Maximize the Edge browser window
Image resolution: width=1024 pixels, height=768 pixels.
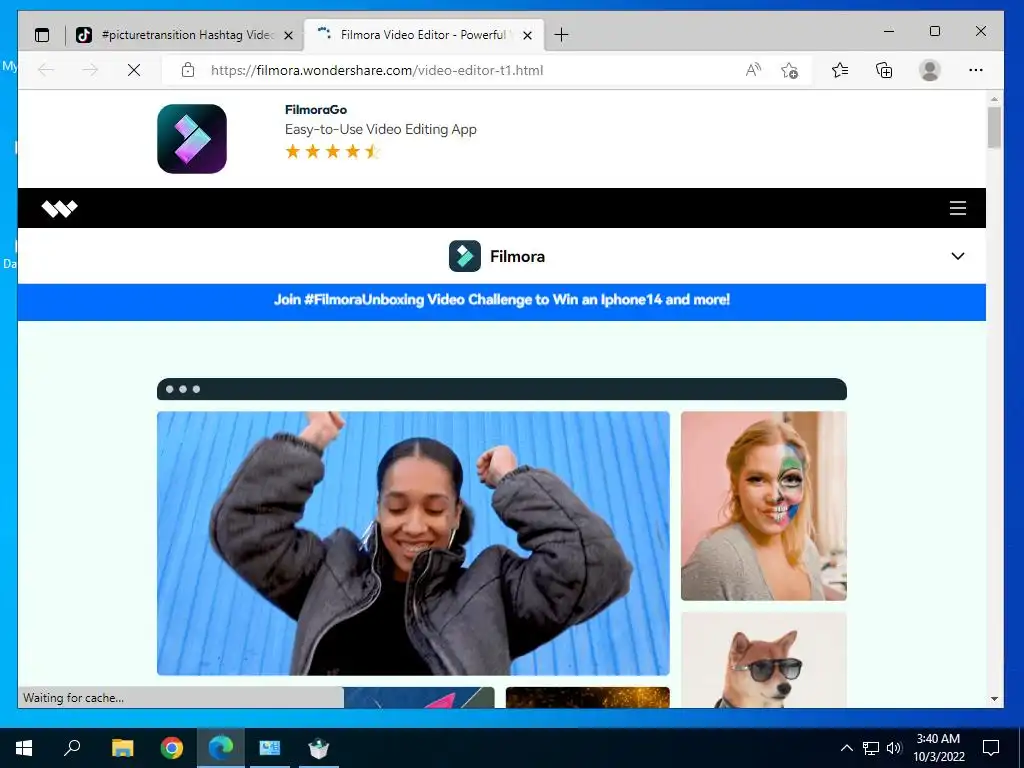click(935, 31)
